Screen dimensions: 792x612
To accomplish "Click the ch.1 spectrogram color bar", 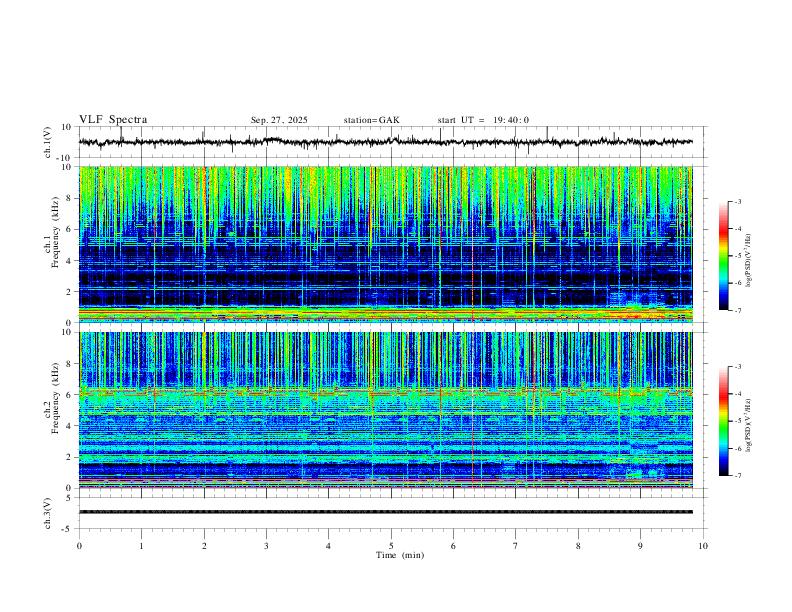I will point(723,256).
